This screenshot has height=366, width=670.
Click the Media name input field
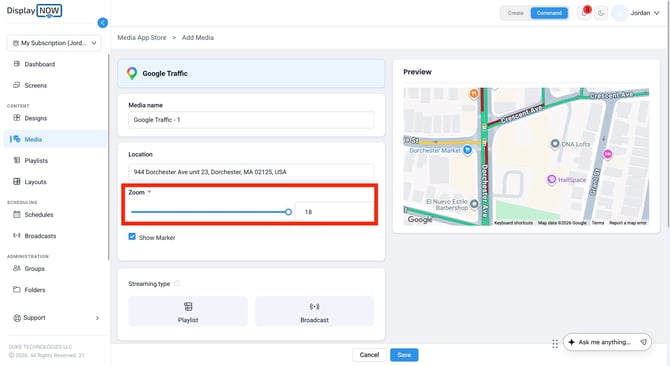pyautogui.click(x=251, y=120)
